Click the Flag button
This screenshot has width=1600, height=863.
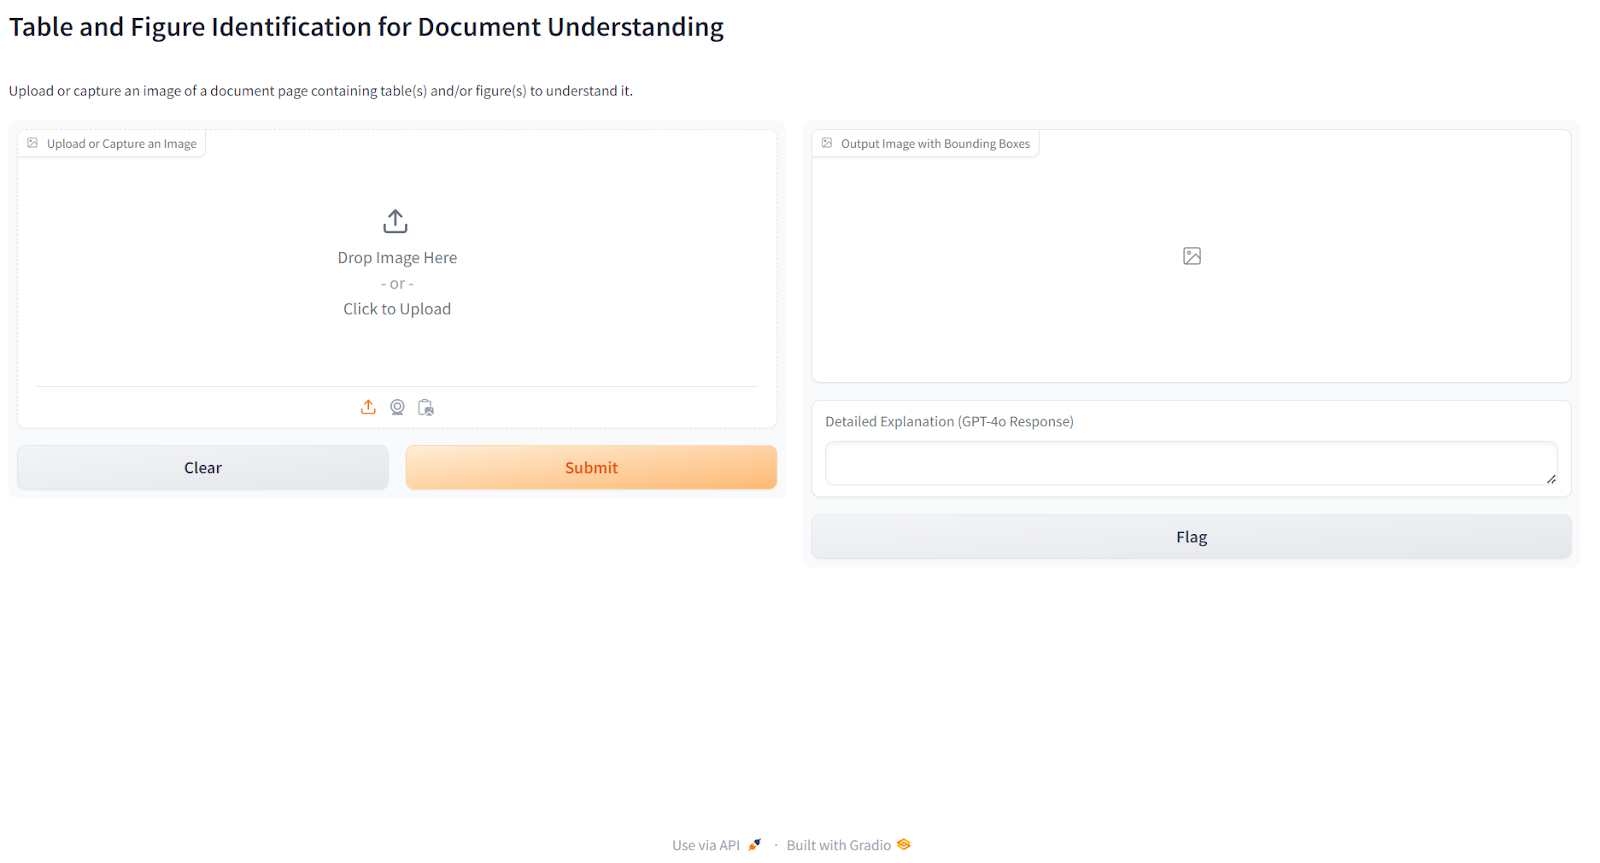coord(1191,537)
